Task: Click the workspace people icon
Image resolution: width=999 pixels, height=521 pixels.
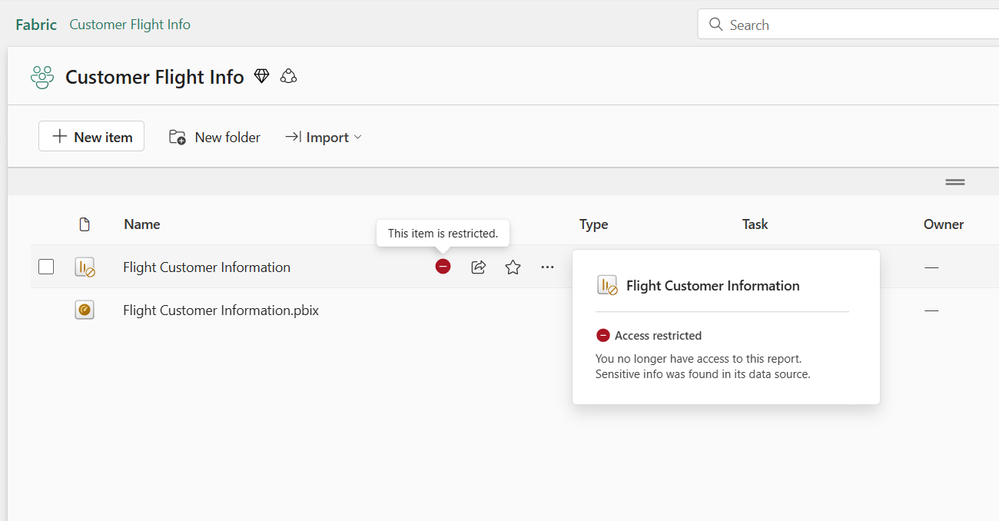Action: [x=42, y=77]
